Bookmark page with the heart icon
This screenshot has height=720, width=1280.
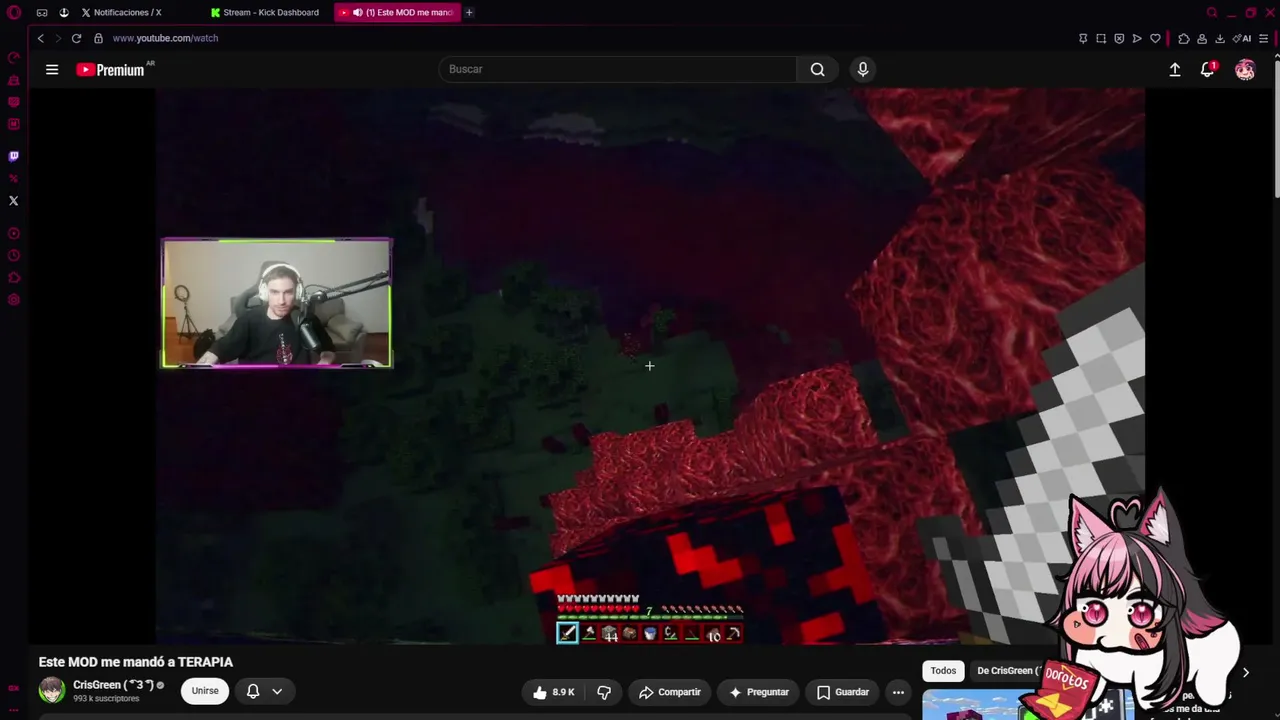pos(1155,39)
